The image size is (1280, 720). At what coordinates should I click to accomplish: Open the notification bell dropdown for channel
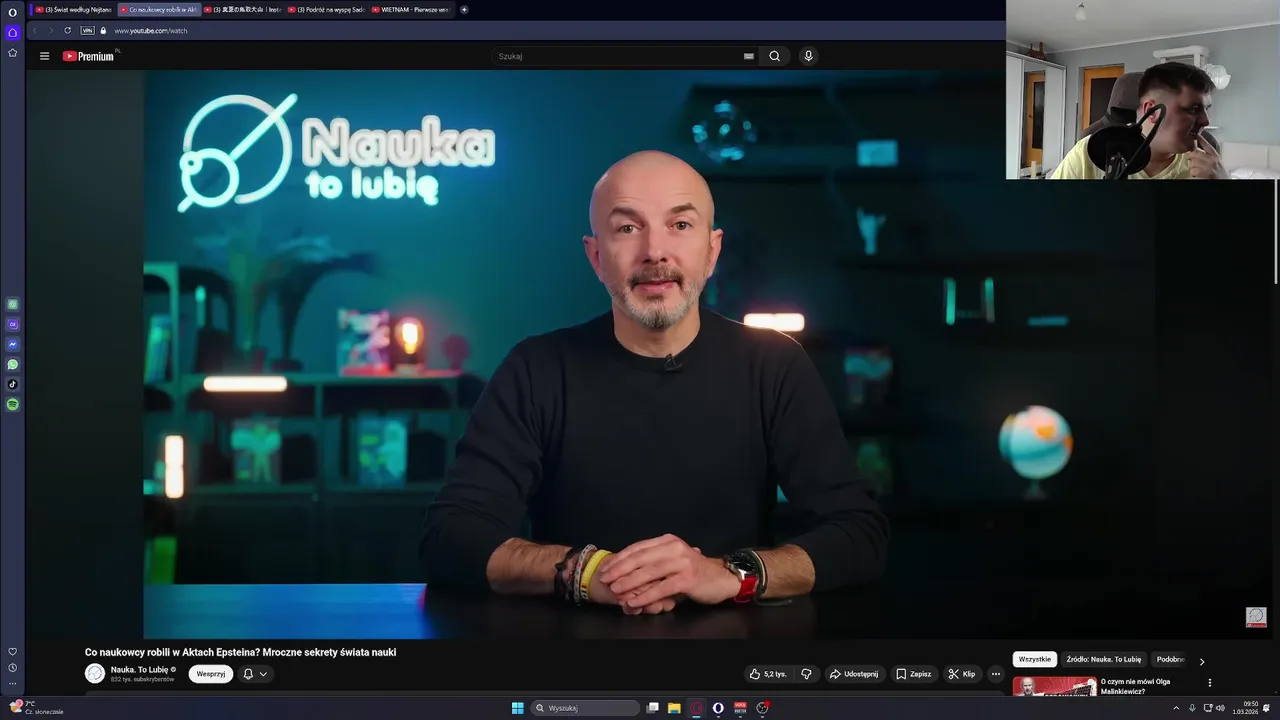(x=255, y=674)
